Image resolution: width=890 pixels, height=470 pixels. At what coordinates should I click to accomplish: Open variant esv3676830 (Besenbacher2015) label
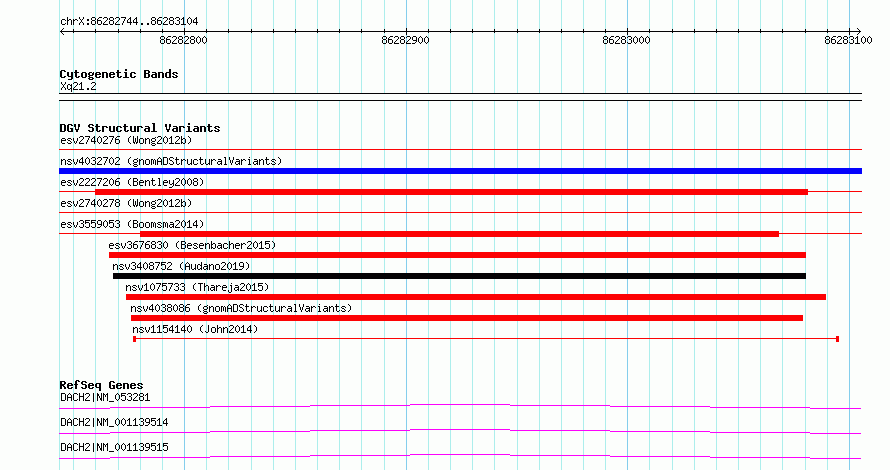tap(192, 245)
